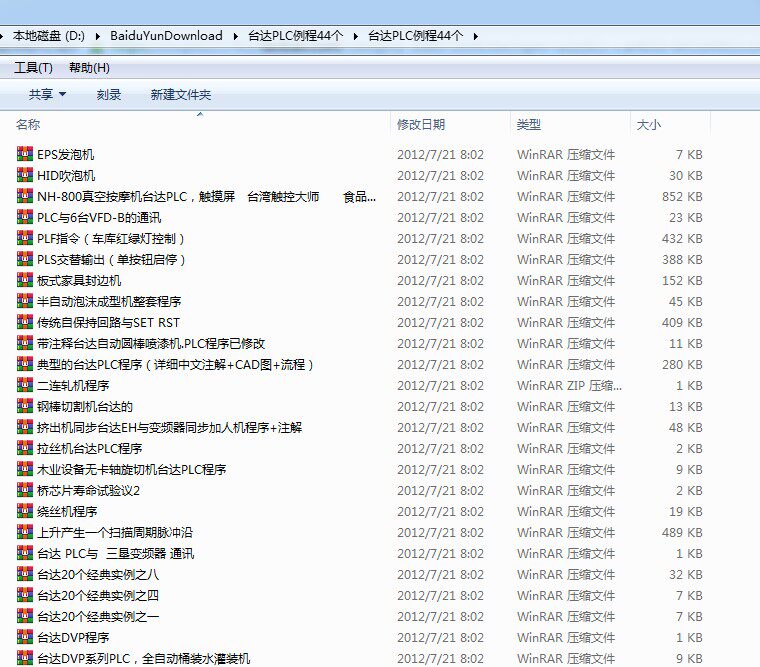Expand the arrow after 本地磁盘 (D:)
The image size is (760, 667).
tap(97, 36)
